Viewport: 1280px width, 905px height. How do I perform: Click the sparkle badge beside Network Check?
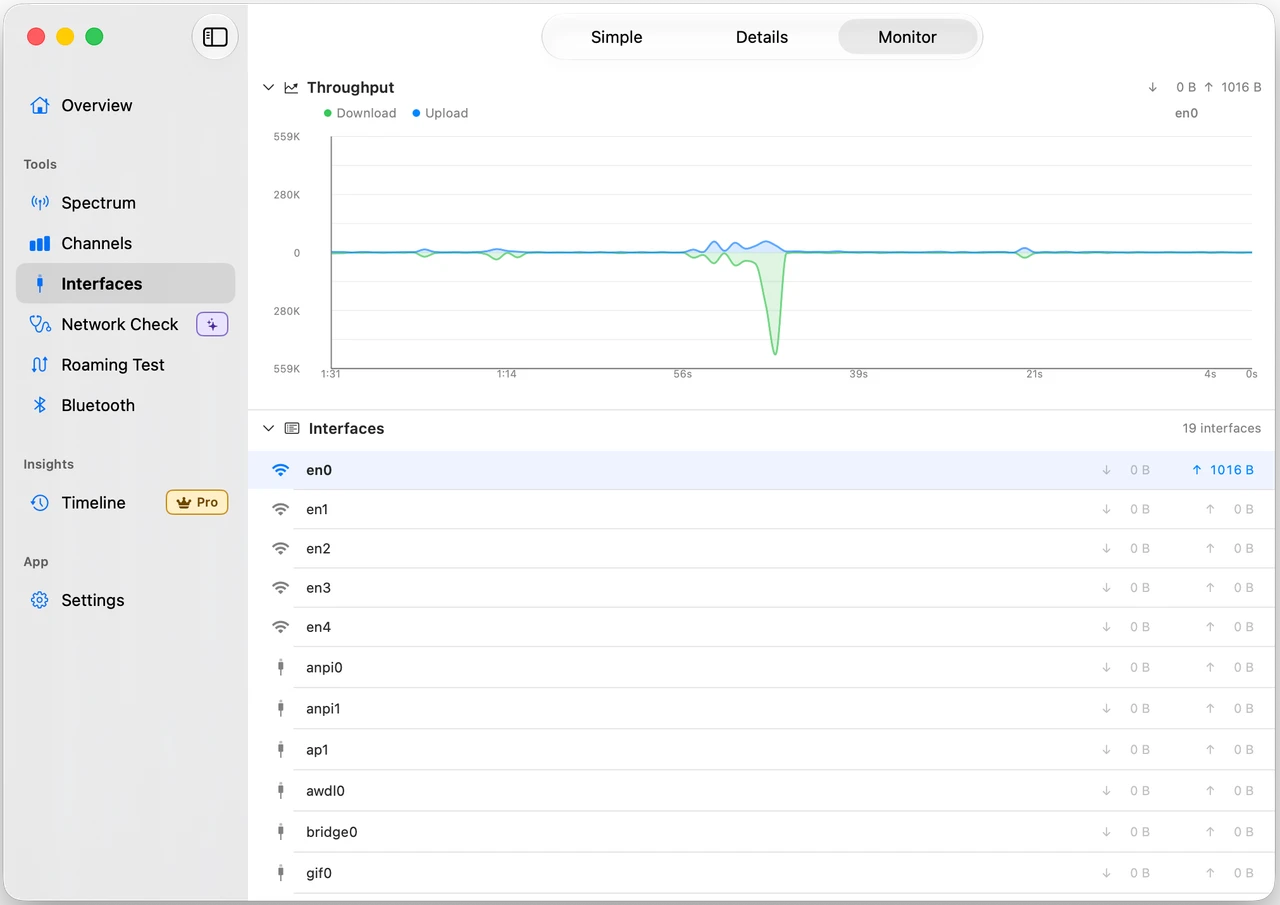(212, 324)
